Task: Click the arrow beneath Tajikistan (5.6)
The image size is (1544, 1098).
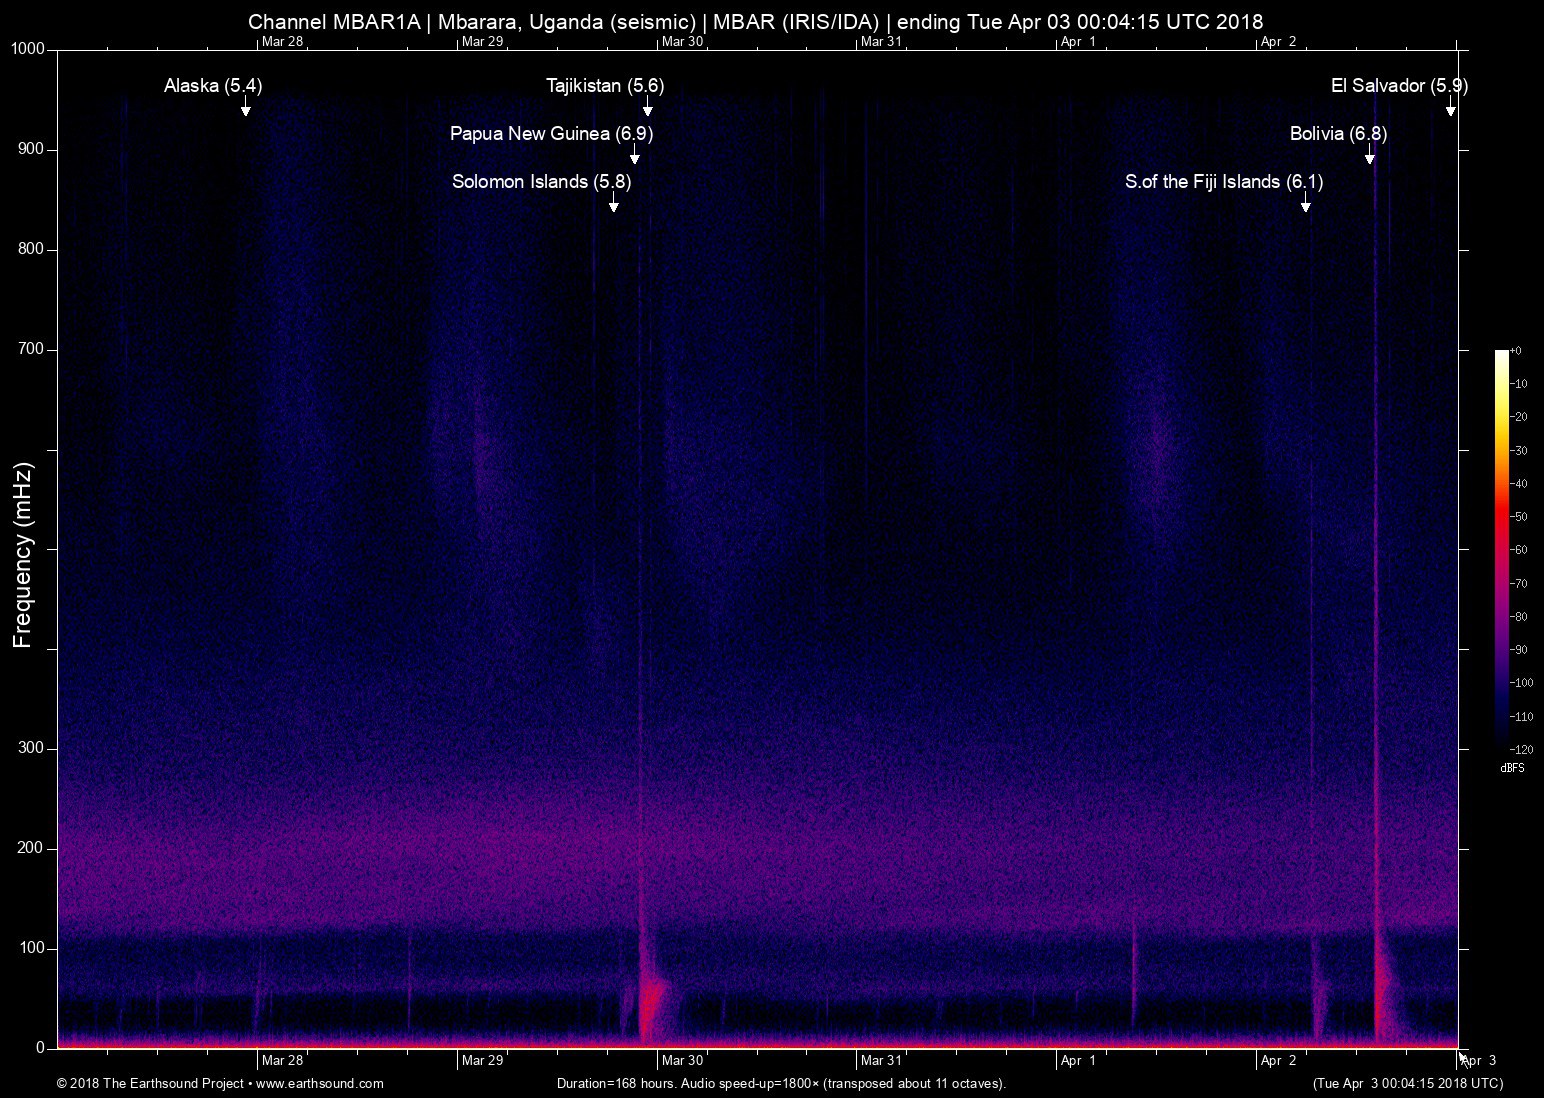Action: [647, 107]
